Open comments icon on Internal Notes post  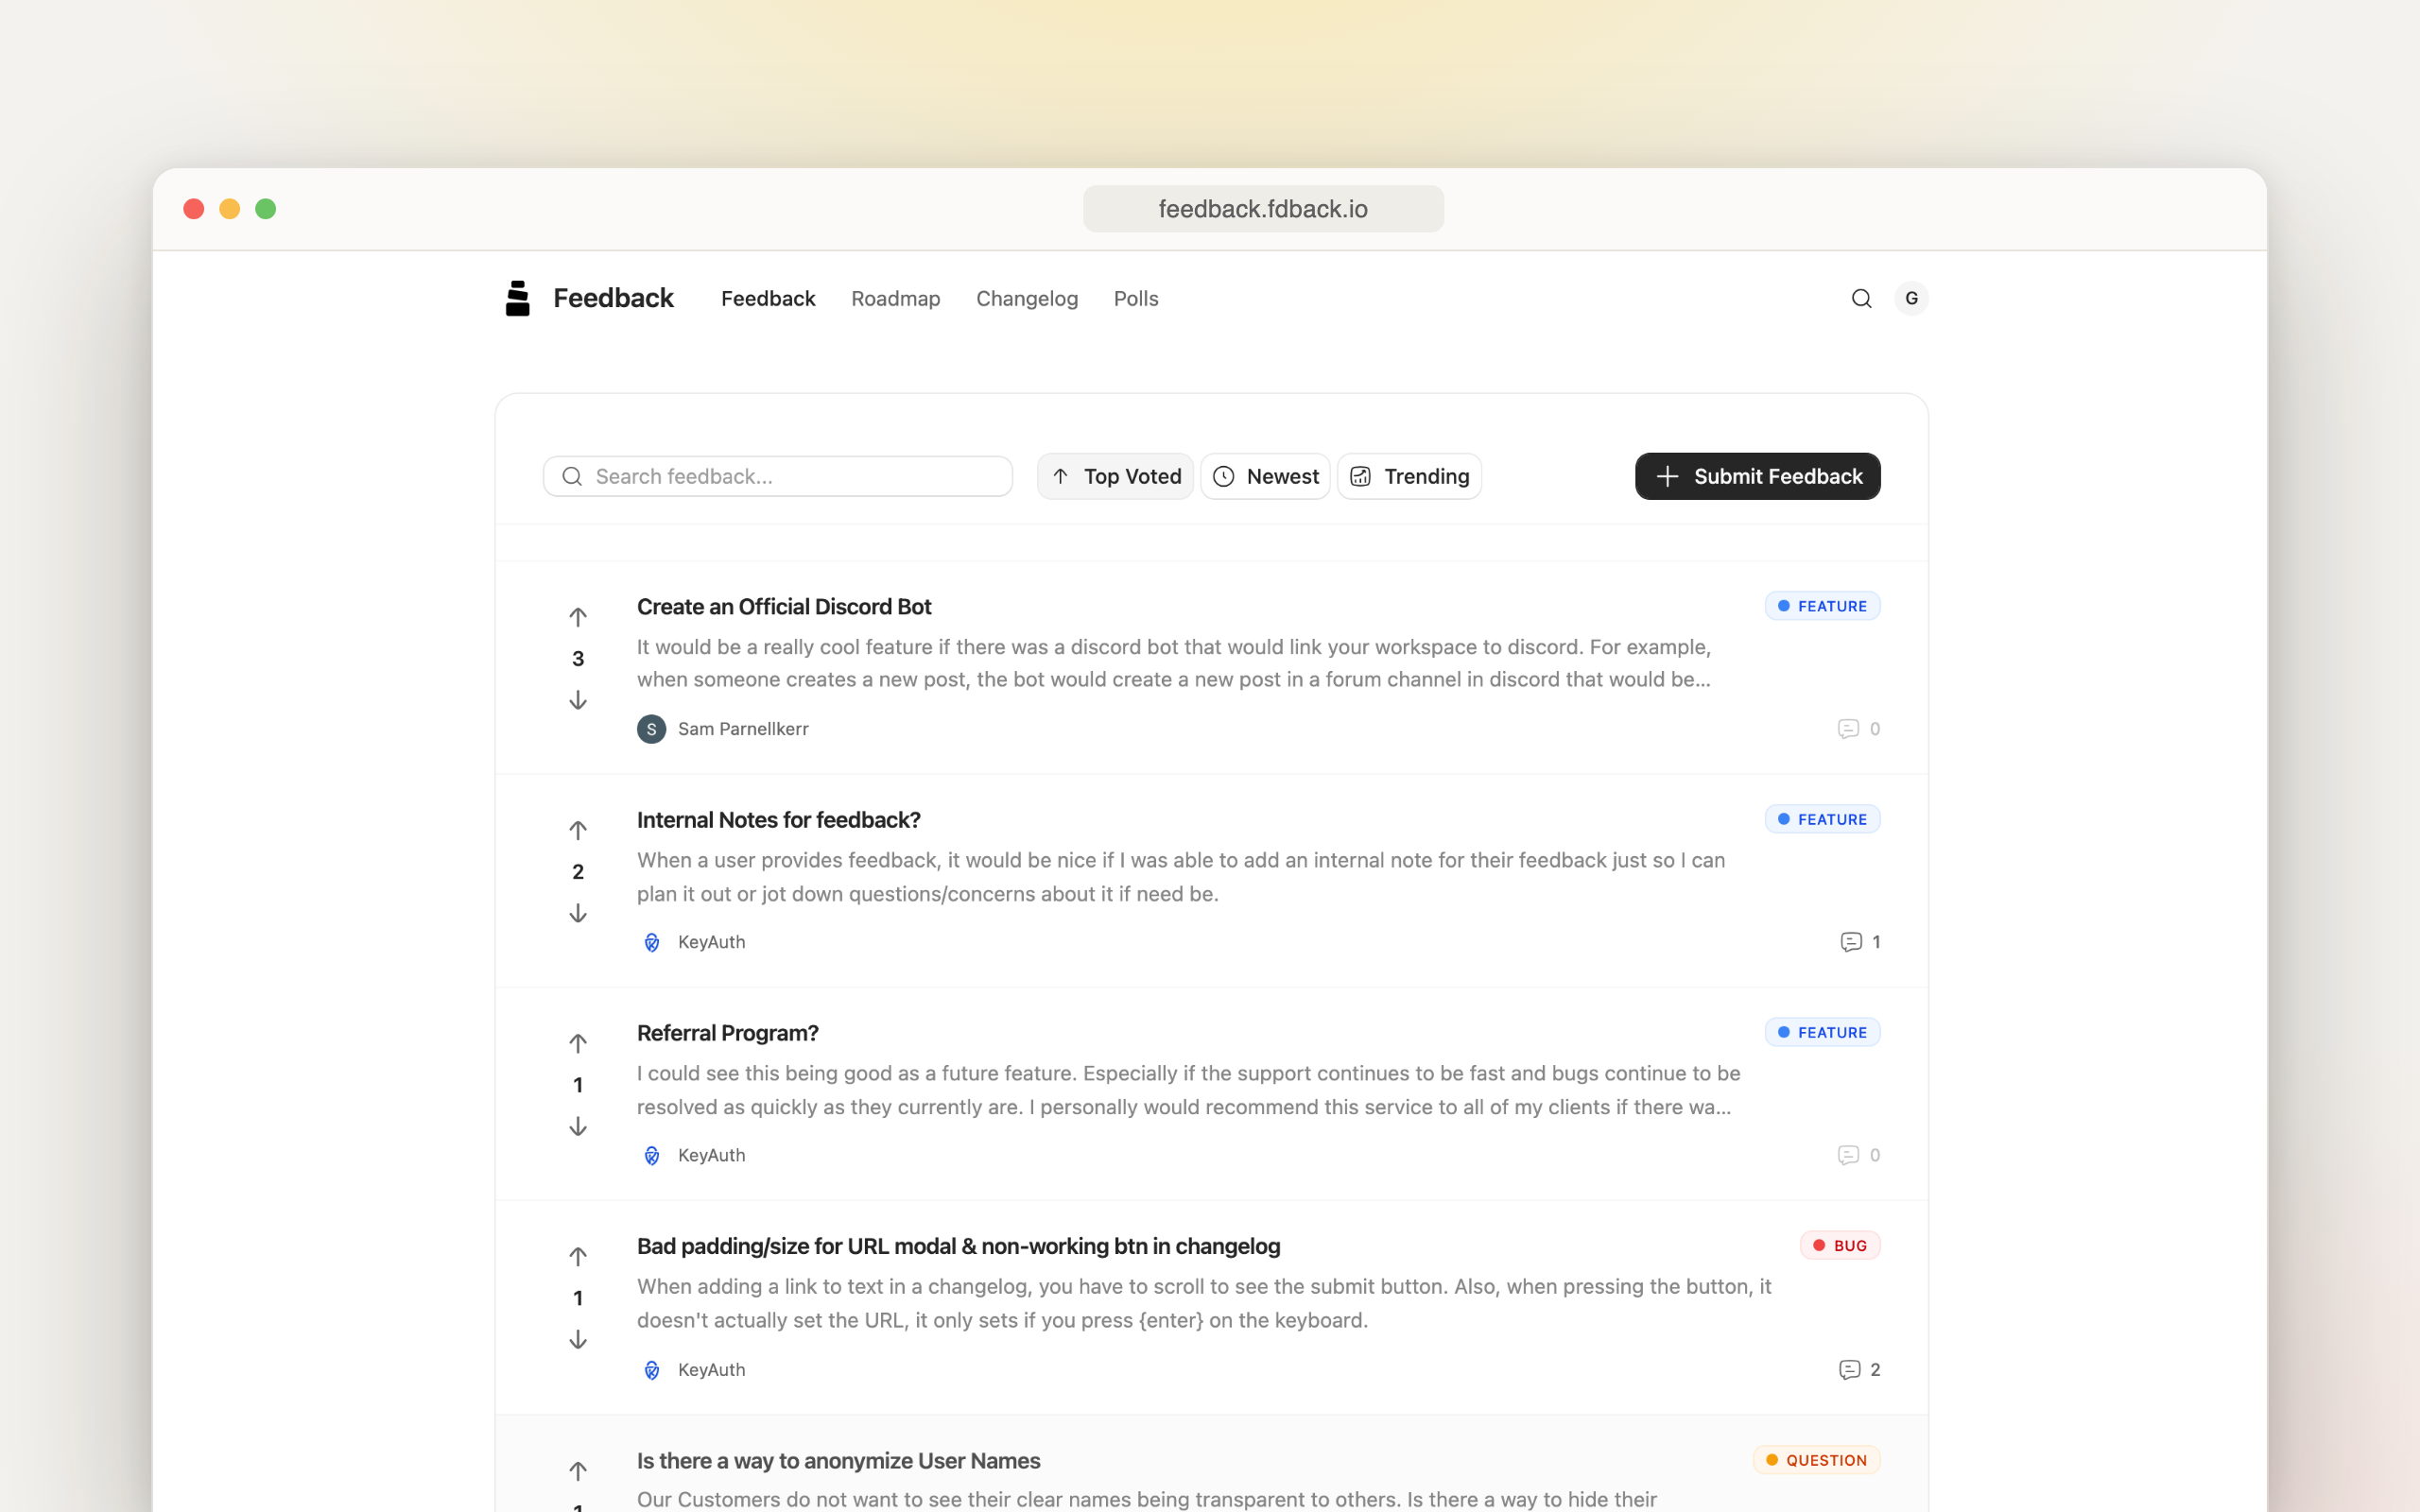pos(1850,942)
